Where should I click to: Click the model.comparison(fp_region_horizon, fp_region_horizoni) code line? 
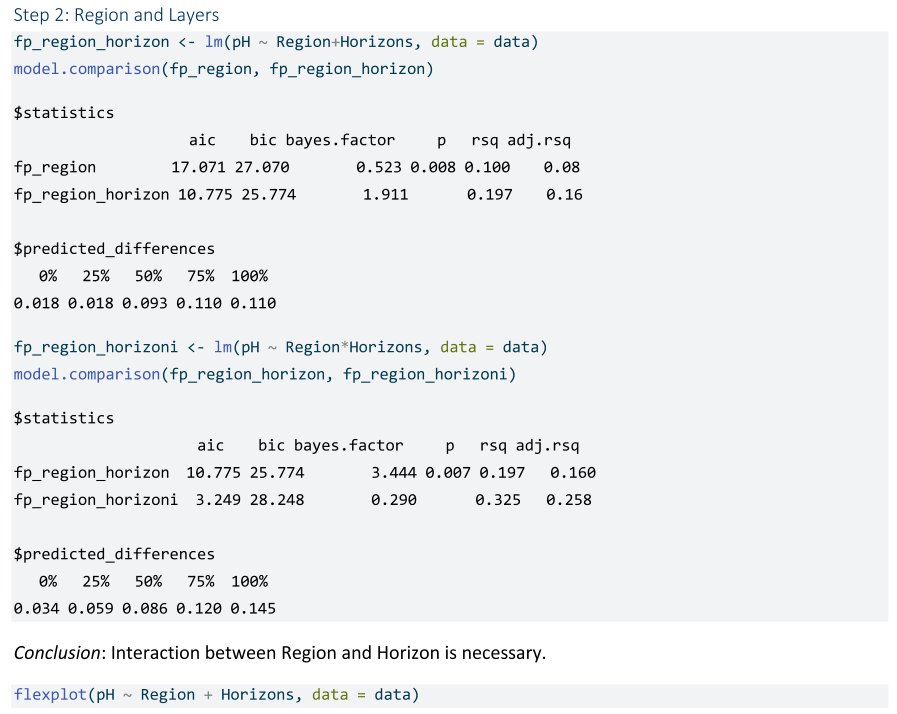point(264,374)
